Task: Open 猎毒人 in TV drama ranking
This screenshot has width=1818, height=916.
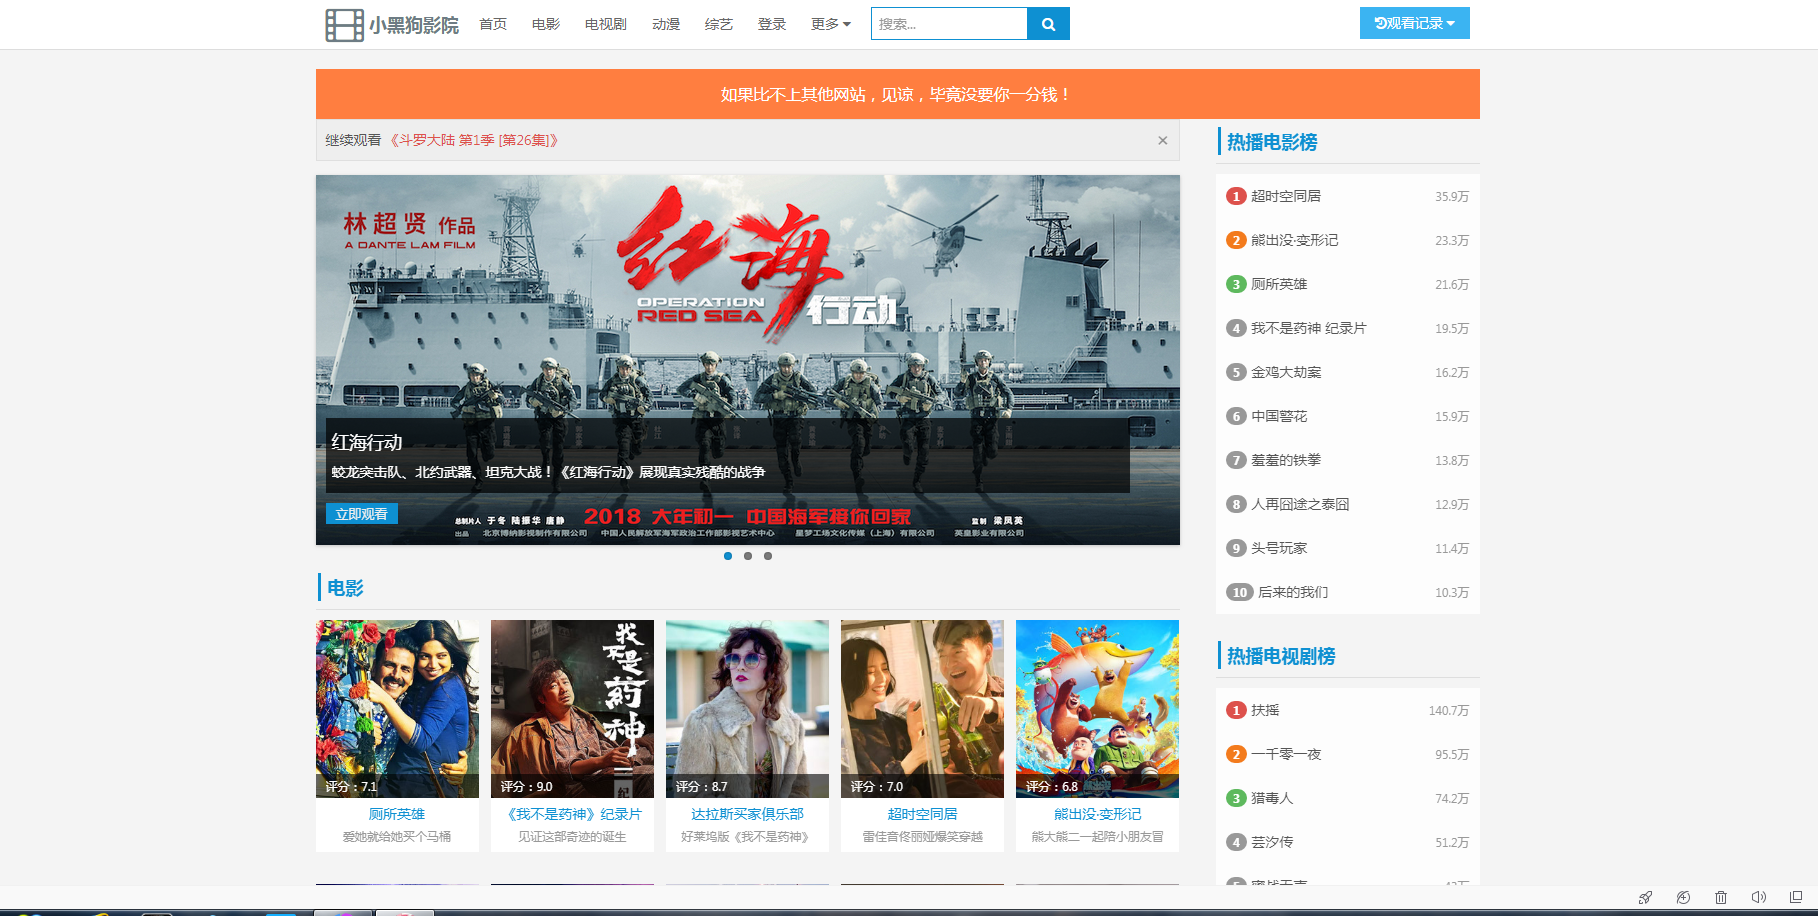Action: 1272,798
